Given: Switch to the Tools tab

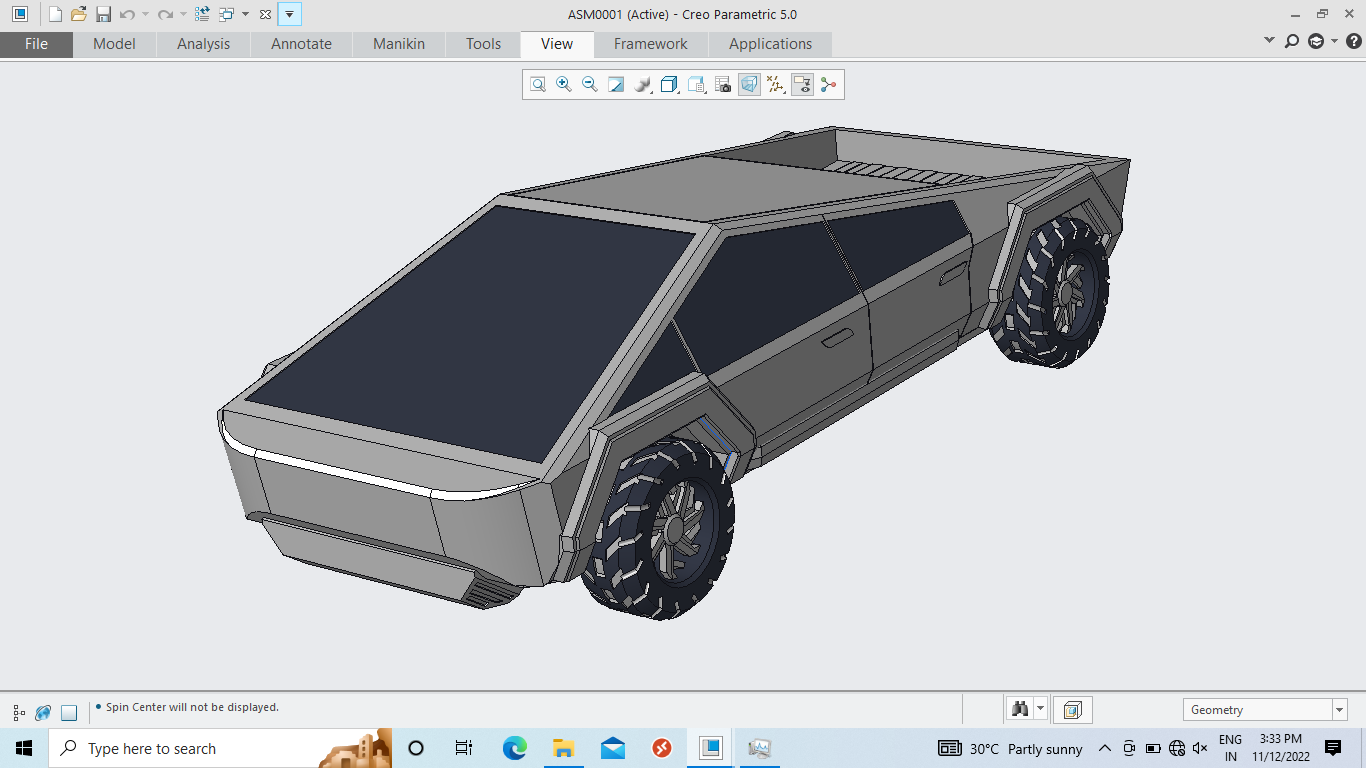Looking at the screenshot, I should 483,44.
